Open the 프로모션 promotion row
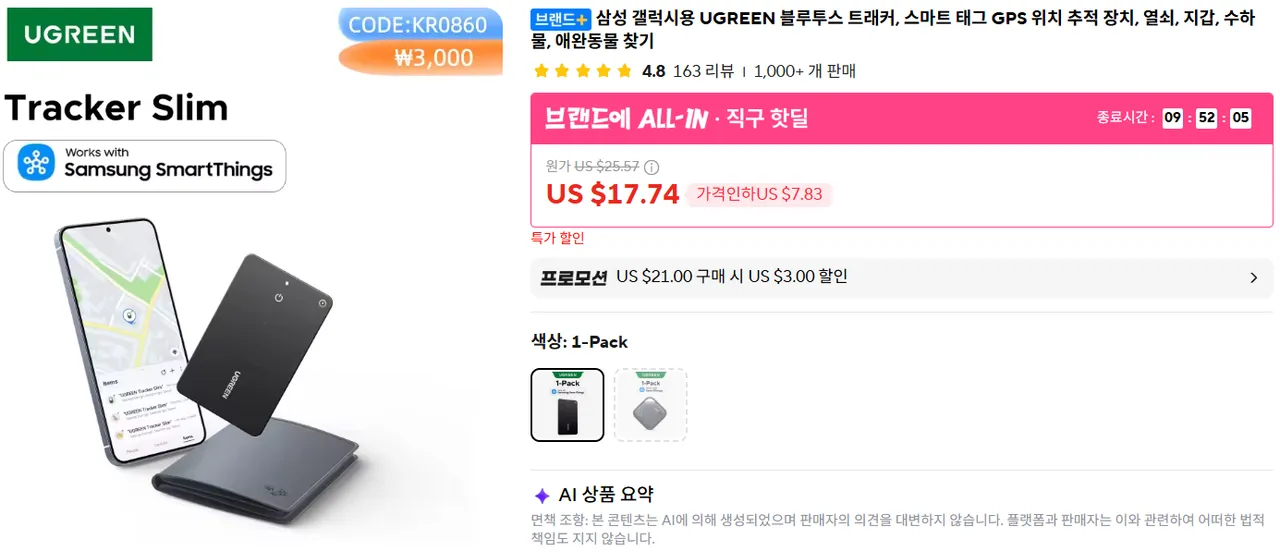1280x554 pixels. point(901,278)
